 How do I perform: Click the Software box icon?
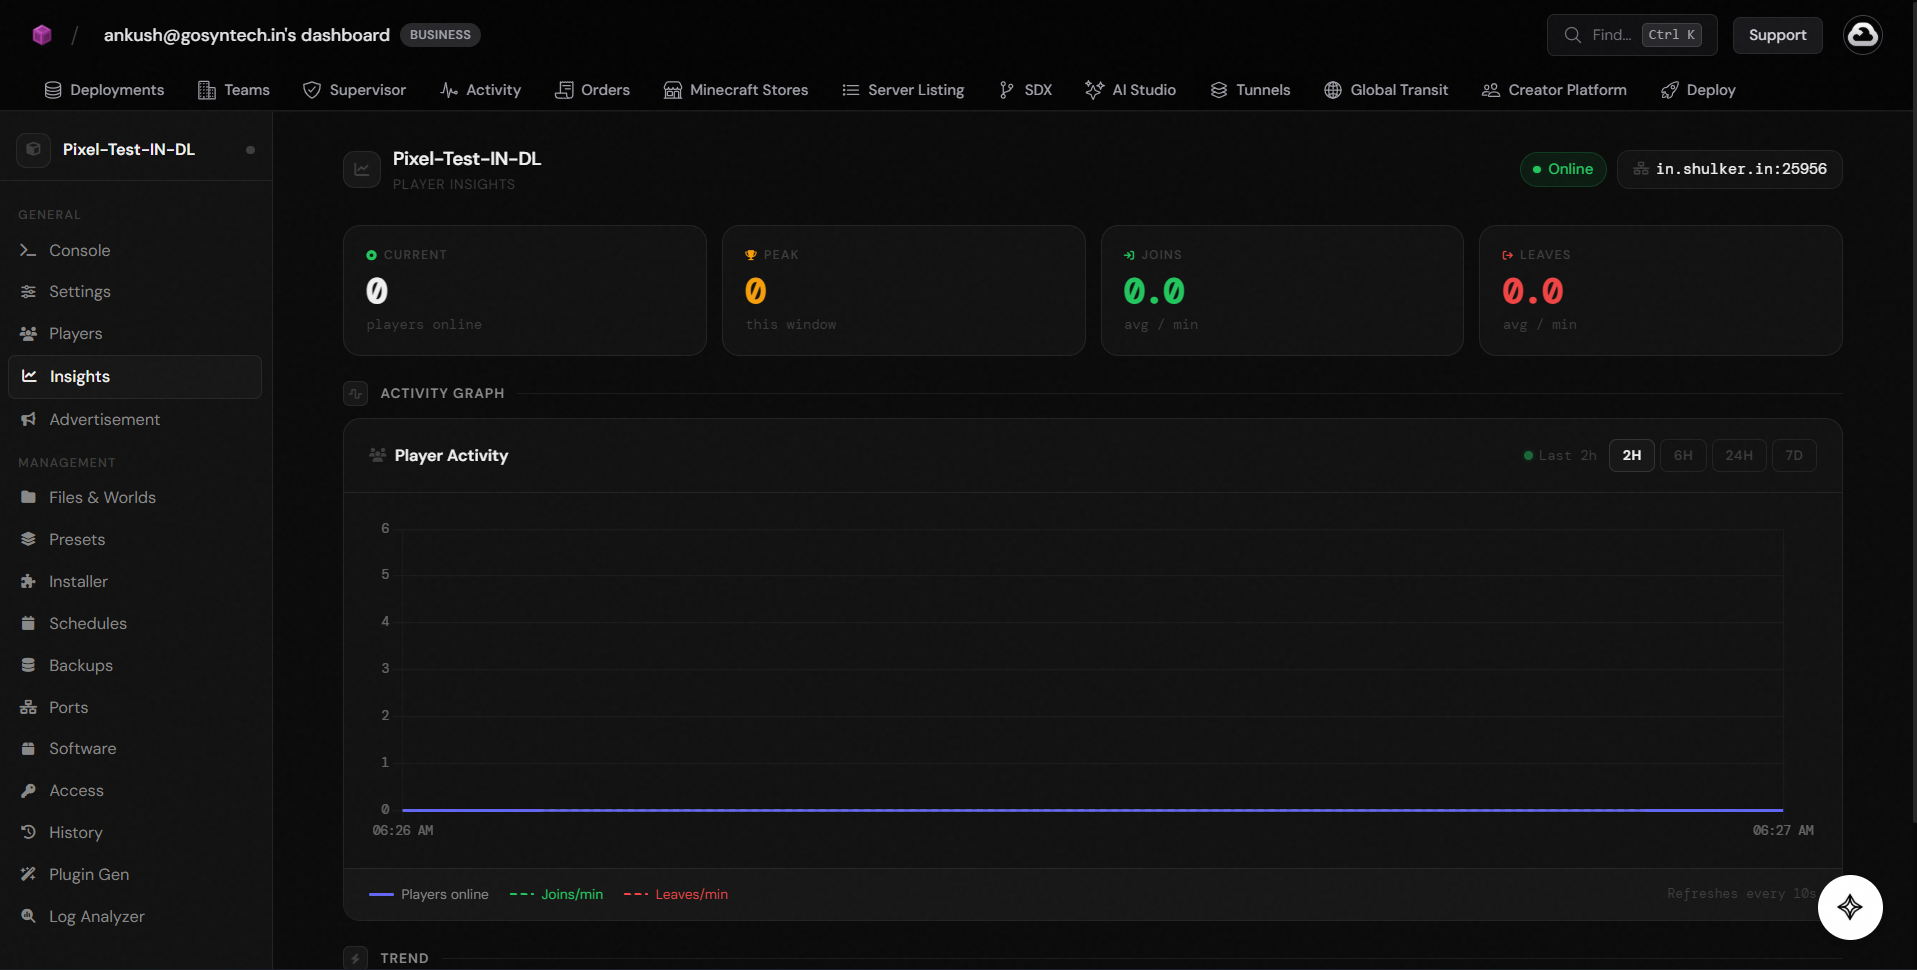(28, 748)
